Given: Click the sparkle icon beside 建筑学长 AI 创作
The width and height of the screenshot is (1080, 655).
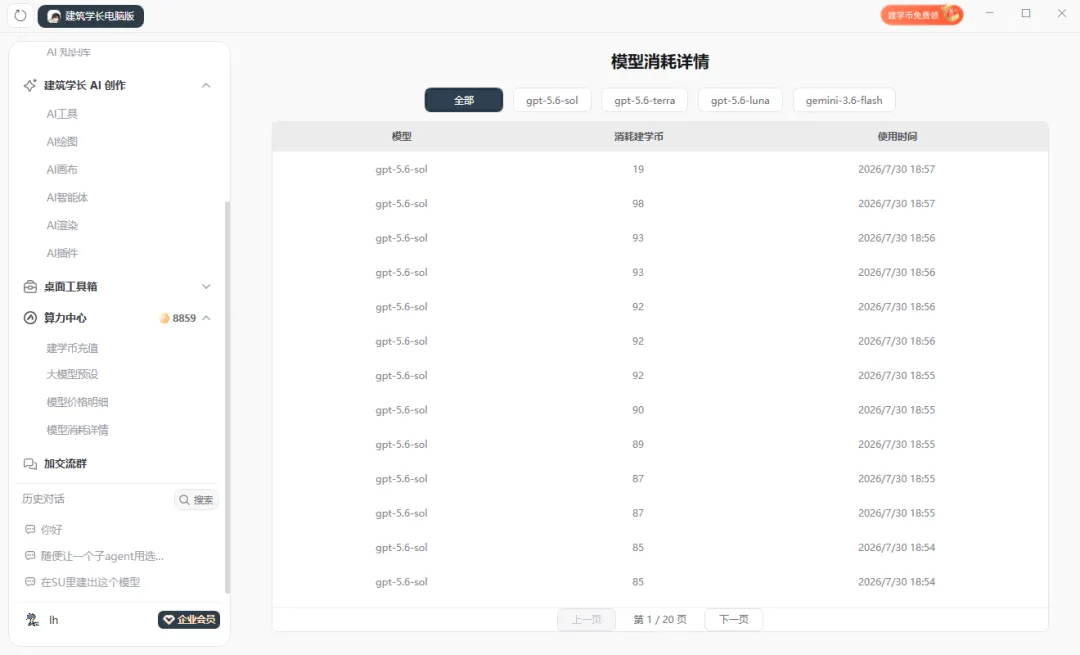Looking at the screenshot, I should [30, 85].
